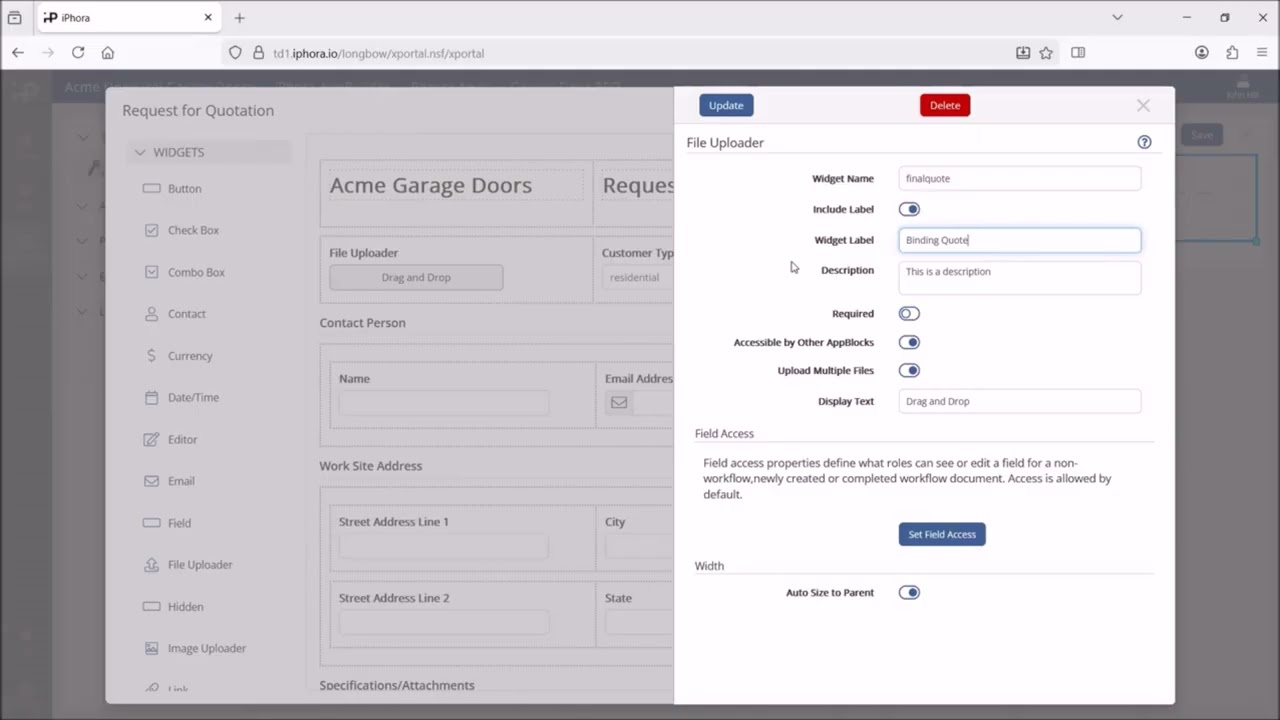The image size is (1280, 720).
Task: Click the 'Field Access' section heading
Action: 724,433
